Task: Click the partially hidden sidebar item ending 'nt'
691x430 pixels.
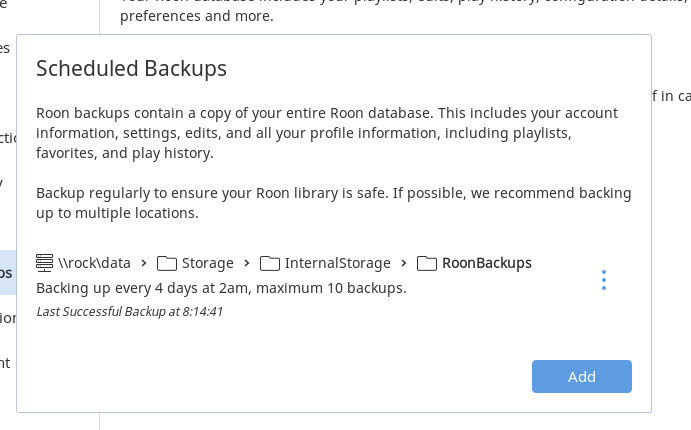Action: coord(5,363)
